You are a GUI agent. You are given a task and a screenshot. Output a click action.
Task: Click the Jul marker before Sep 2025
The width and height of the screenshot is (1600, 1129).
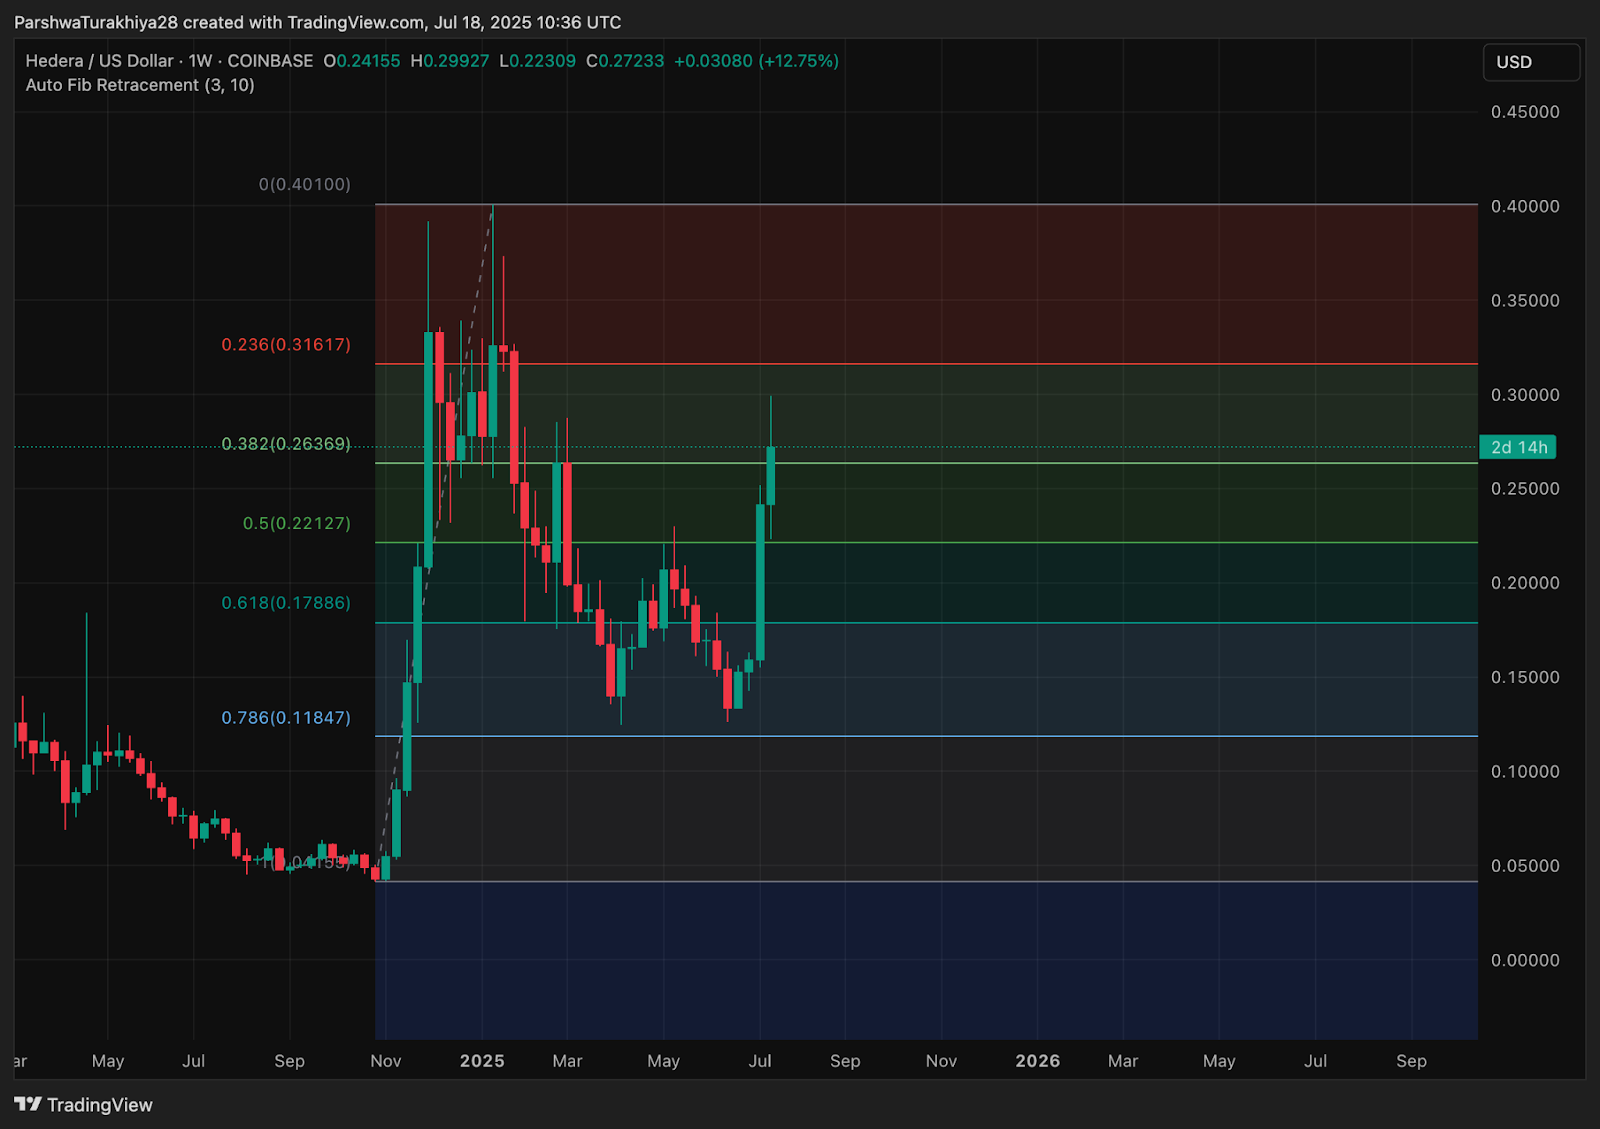click(760, 1061)
